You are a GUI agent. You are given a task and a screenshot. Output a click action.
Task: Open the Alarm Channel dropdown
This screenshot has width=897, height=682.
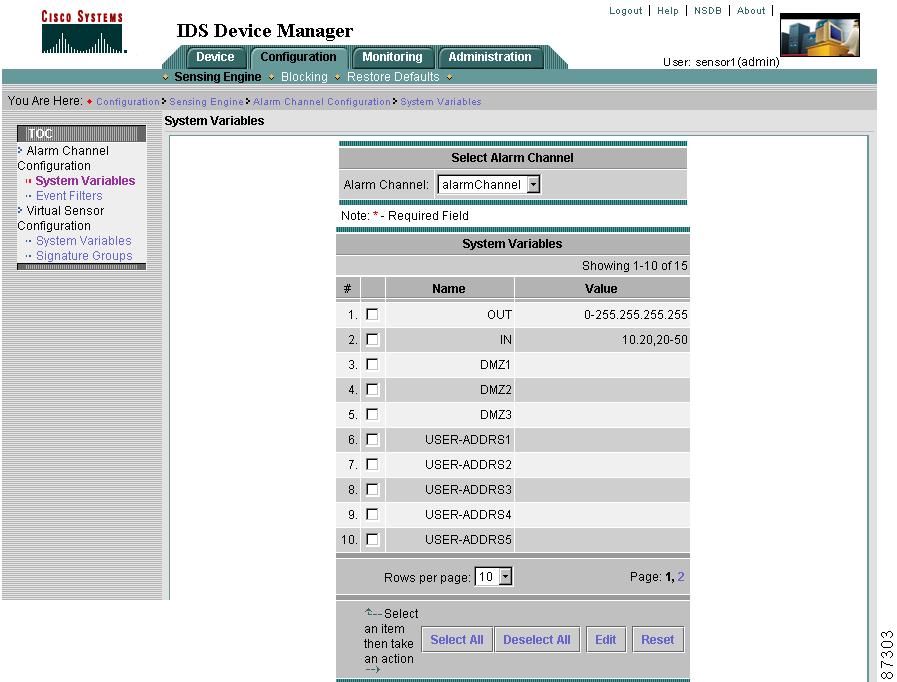pos(533,184)
